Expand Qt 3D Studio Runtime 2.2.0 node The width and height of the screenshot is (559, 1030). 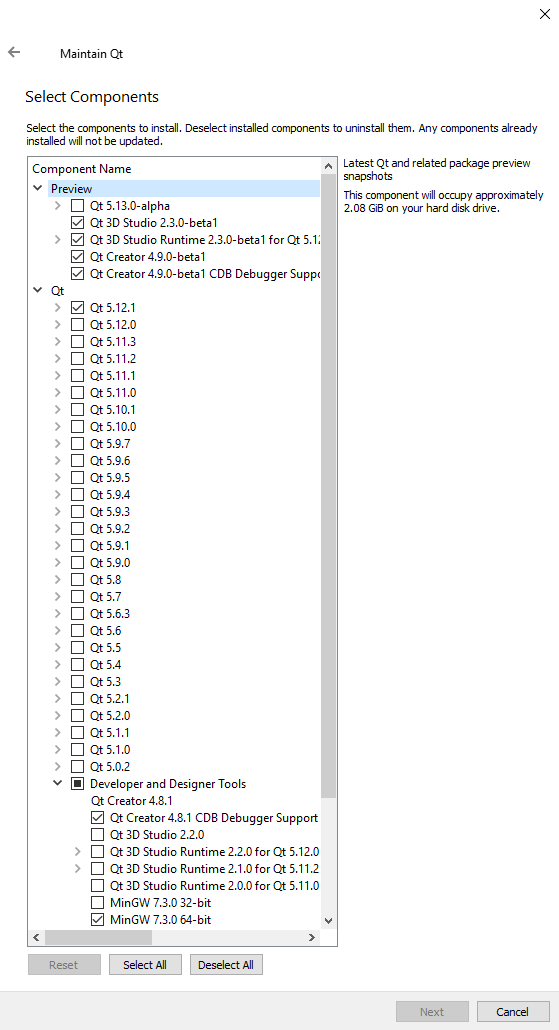click(x=78, y=851)
